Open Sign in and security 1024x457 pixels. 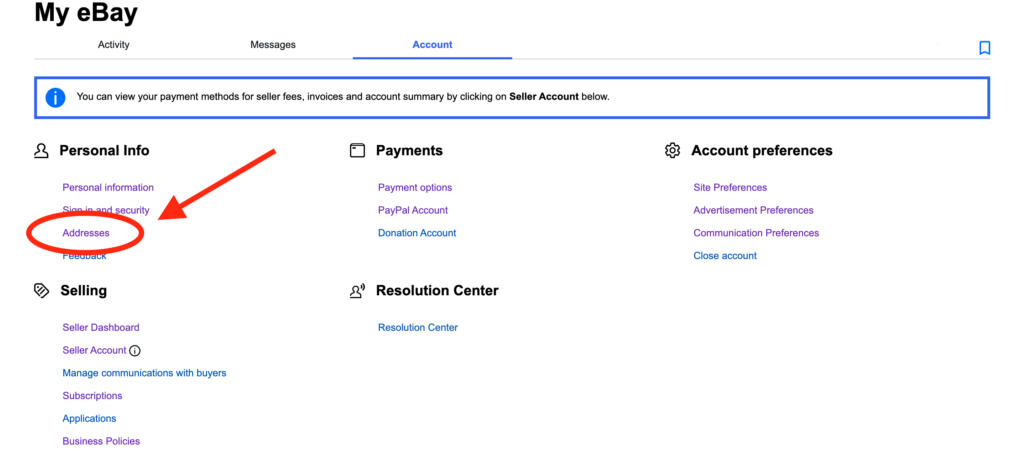pyautogui.click(x=106, y=210)
